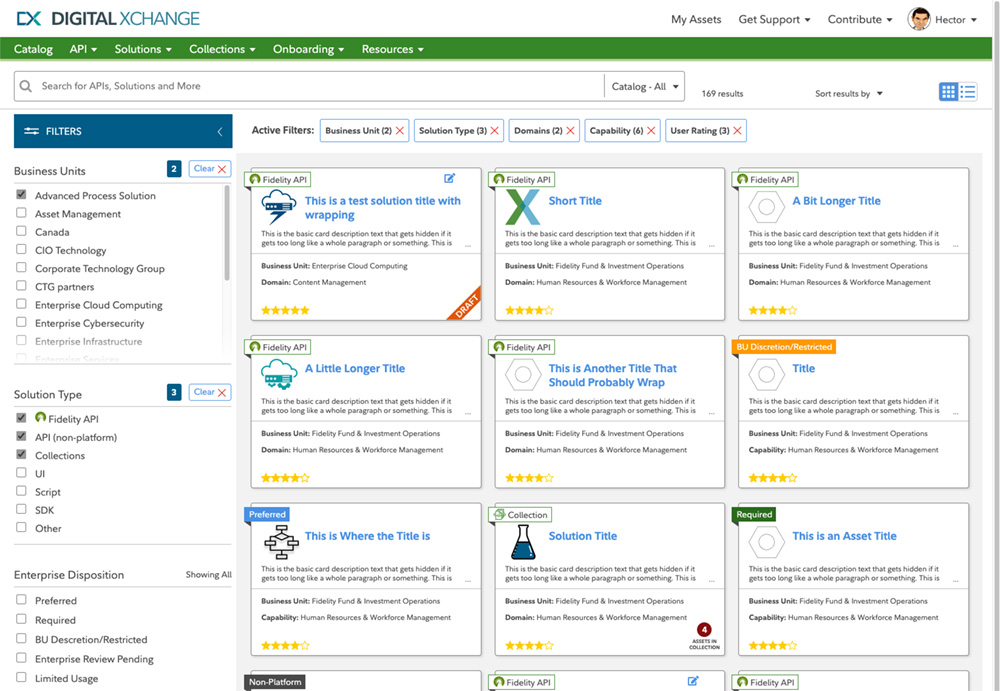The width and height of the screenshot is (1000, 691).
Task: Enable the Preferred disposition filter
Action: [23, 601]
